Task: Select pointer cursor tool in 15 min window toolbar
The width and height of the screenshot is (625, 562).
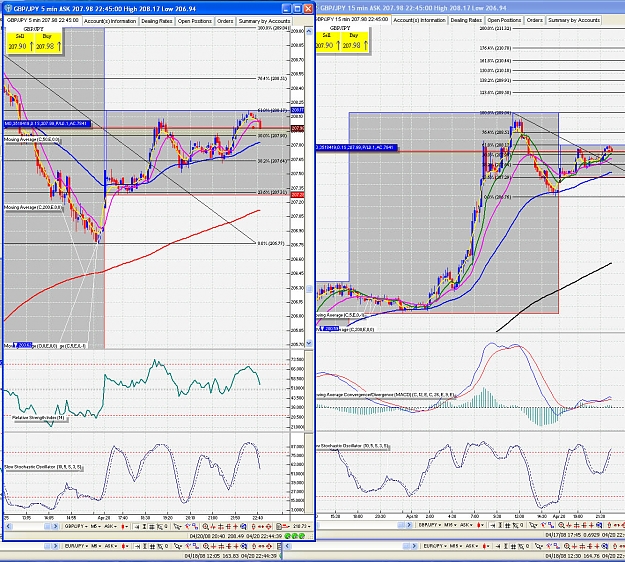Action: tap(533, 525)
